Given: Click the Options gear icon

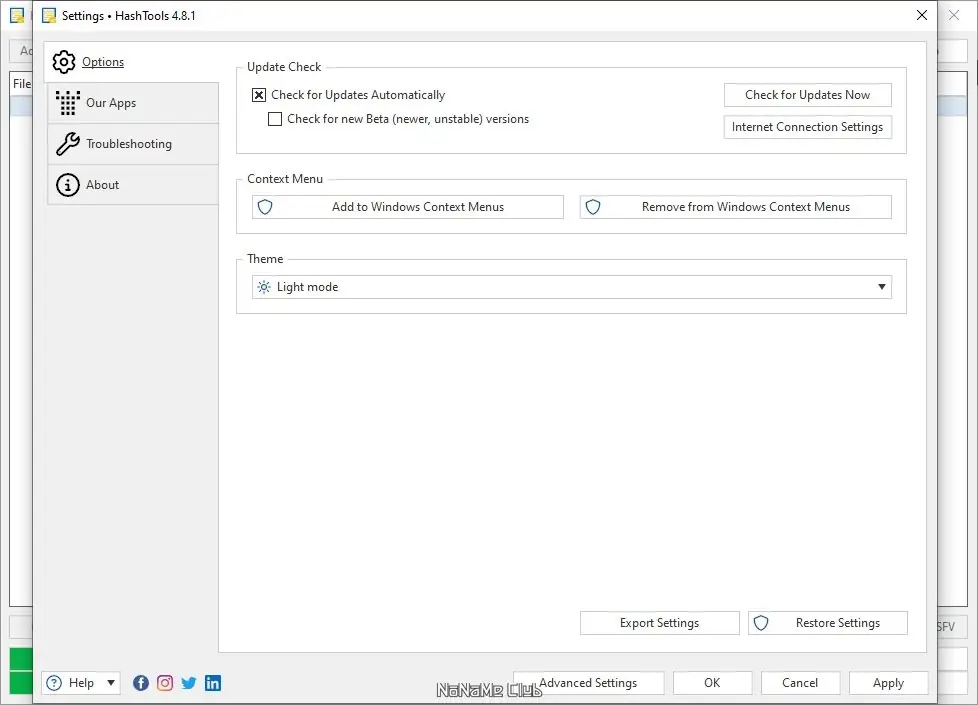Looking at the screenshot, I should pyautogui.click(x=64, y=62).
